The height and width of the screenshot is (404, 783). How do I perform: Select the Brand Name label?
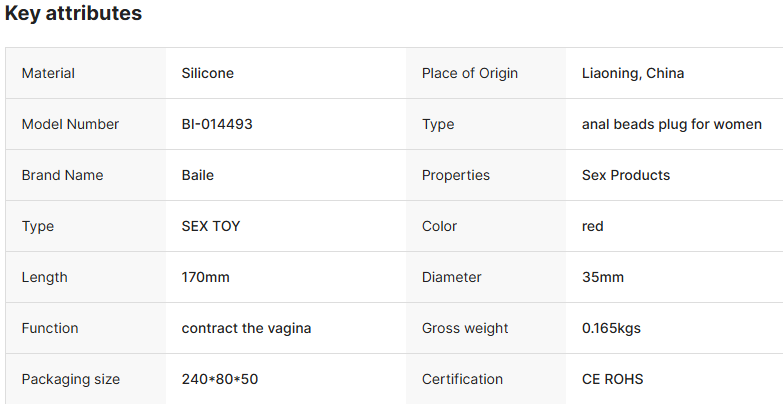[62, 175]
